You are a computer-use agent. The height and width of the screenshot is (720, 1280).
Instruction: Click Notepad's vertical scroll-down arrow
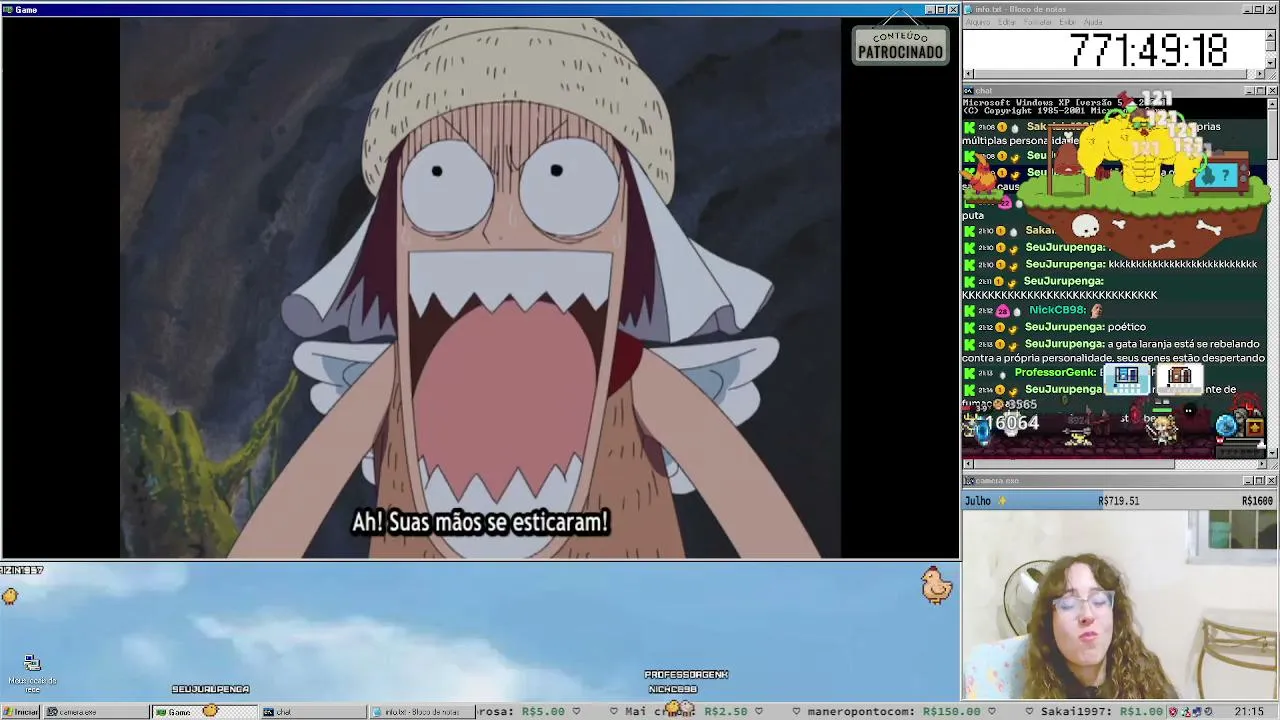click(x=1272, y=62)
